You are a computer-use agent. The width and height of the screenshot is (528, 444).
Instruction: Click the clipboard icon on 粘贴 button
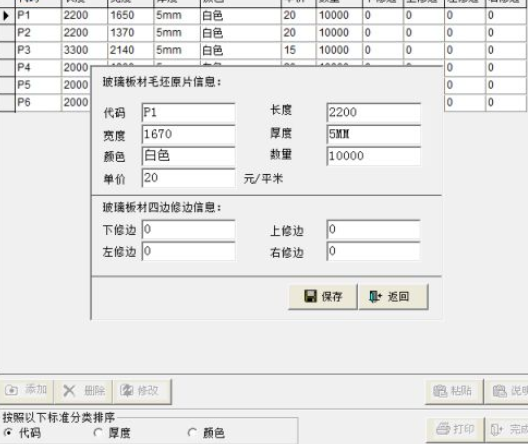coord(440,391)
